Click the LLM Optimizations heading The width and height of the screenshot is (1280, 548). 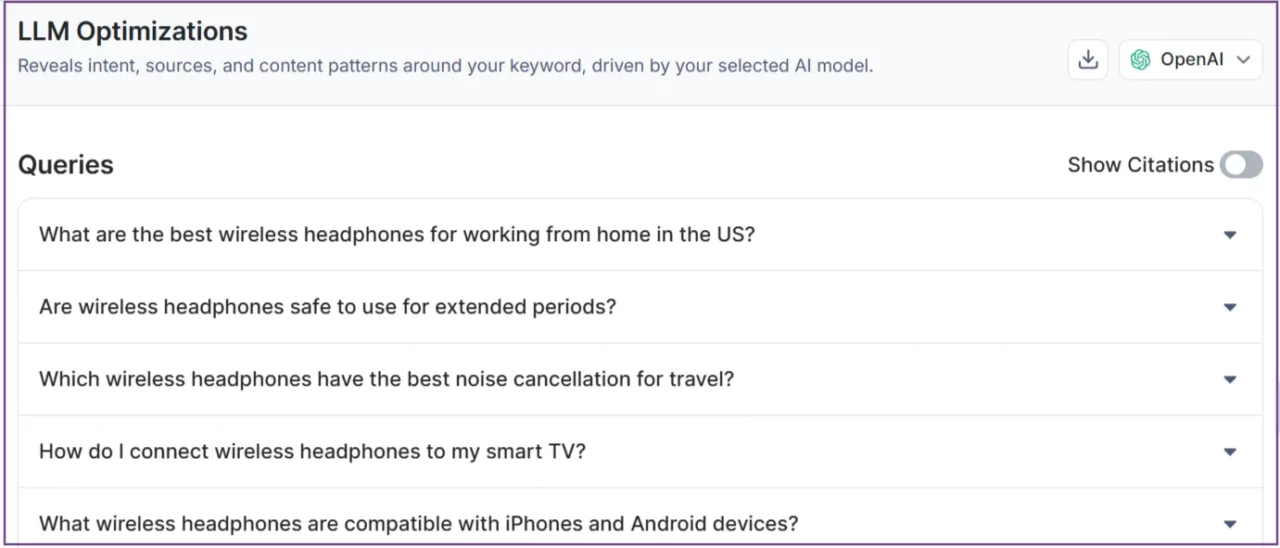tap(132, 31)
